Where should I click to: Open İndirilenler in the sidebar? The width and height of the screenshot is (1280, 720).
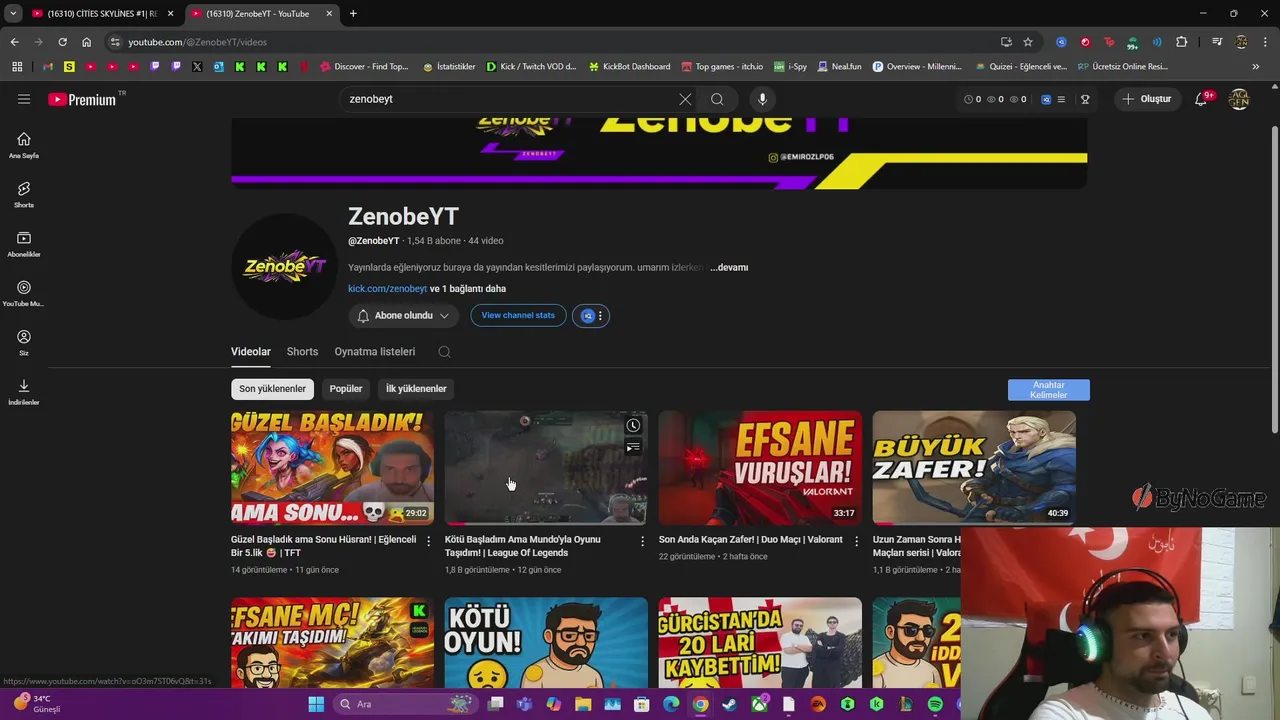point(24,392)
